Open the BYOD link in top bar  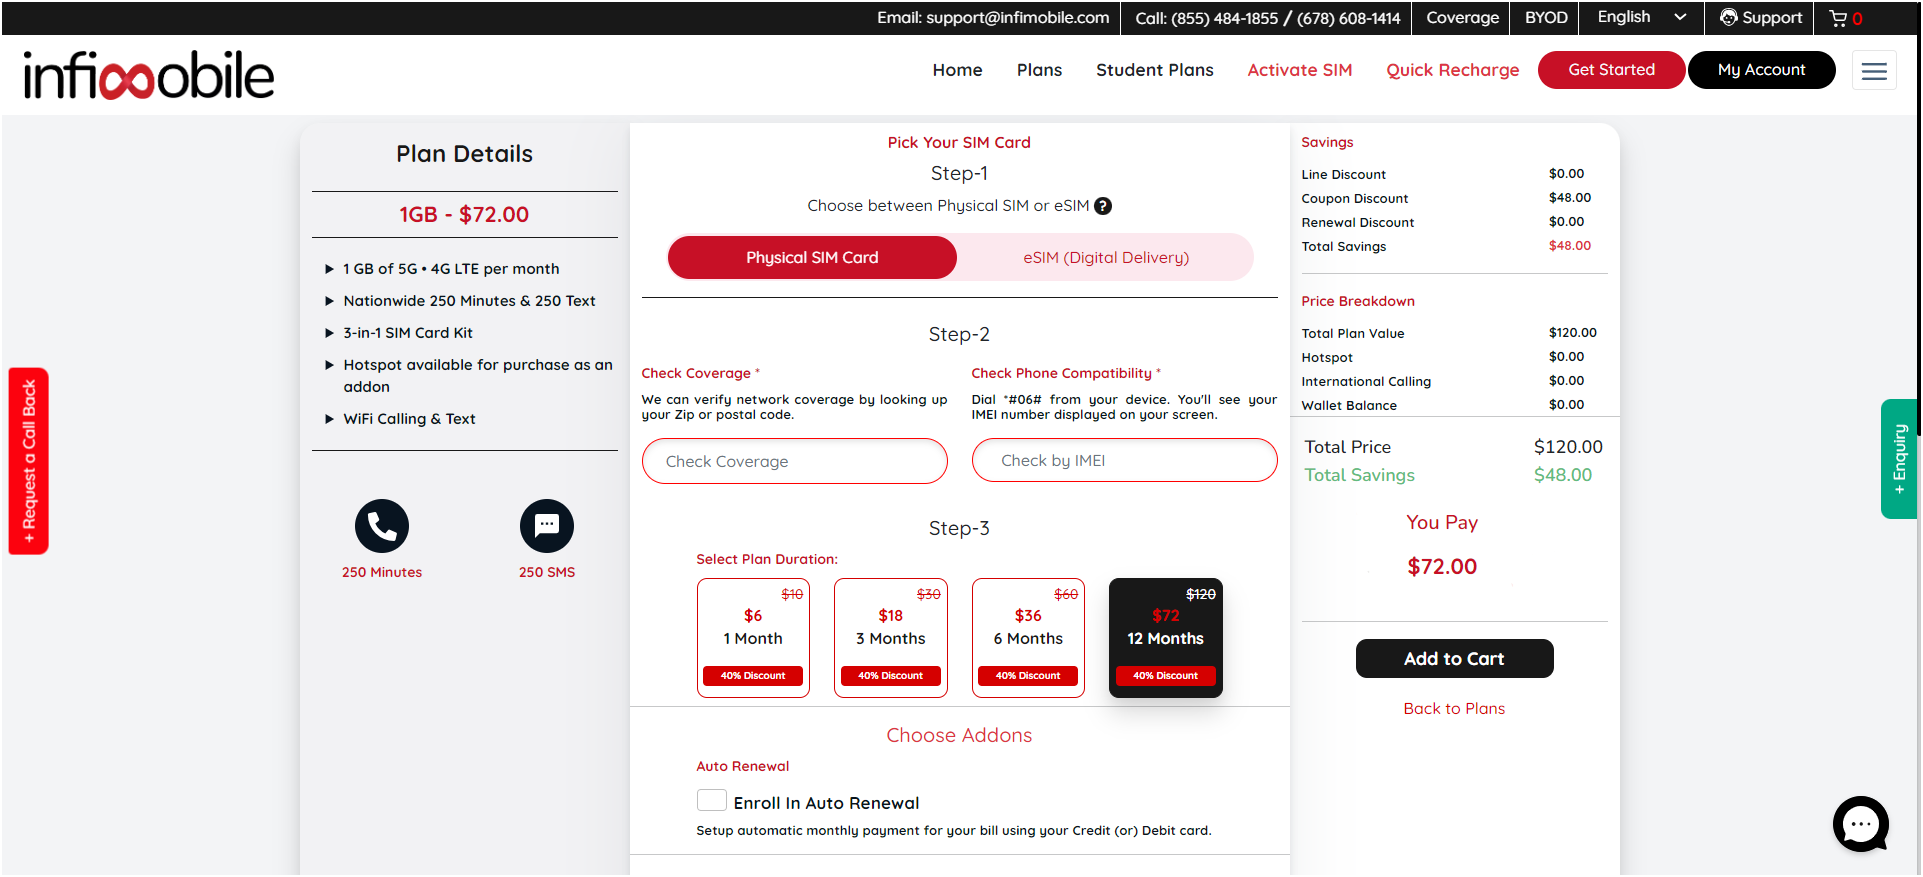[1546, 18]
